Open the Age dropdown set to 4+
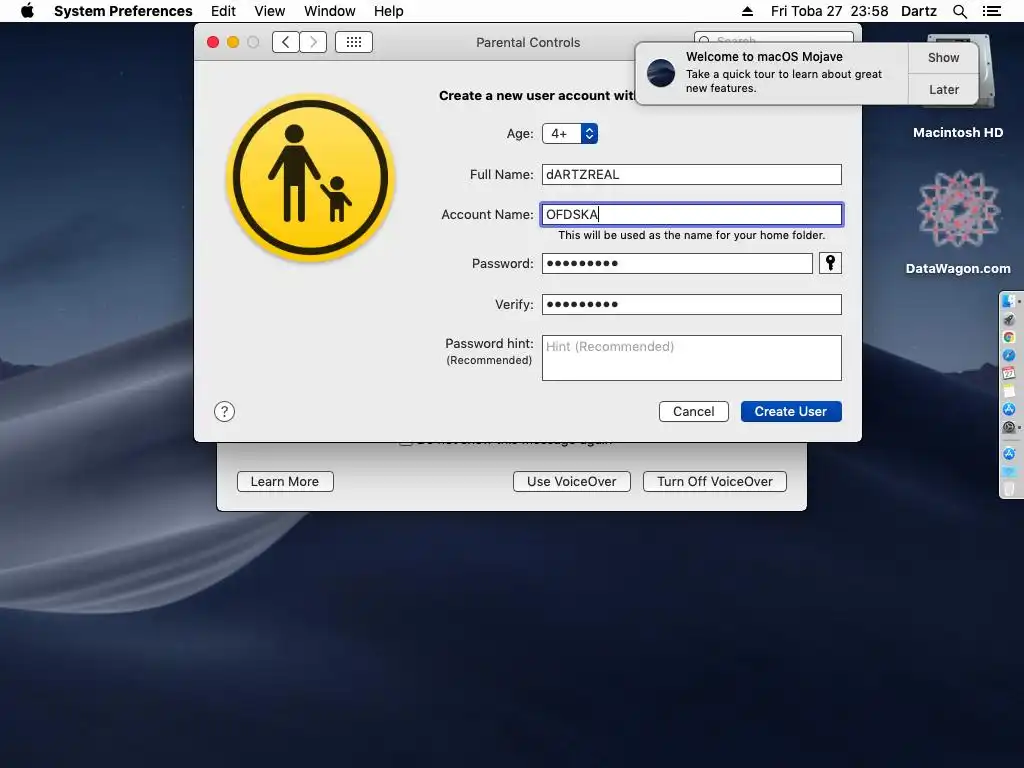Screen dimensions: 1024x768 (x=569, y=133)
